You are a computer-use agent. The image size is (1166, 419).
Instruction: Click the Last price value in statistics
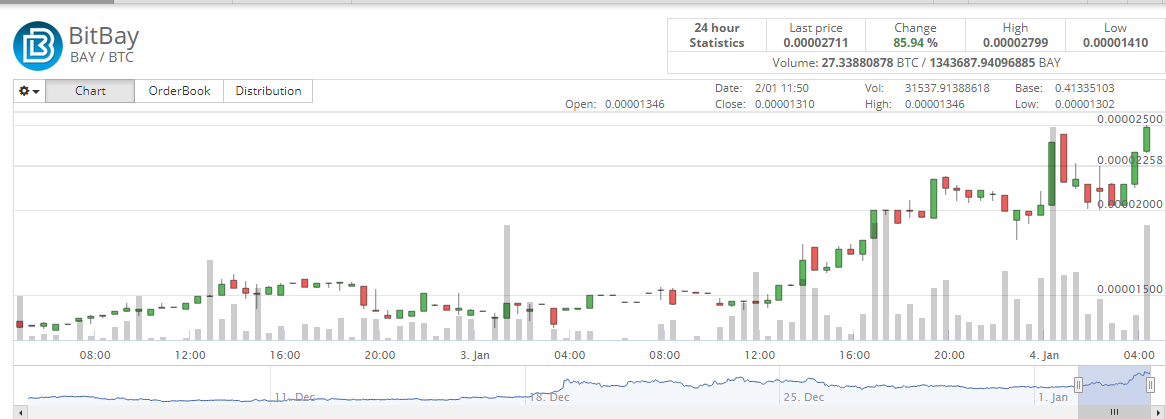816,43
